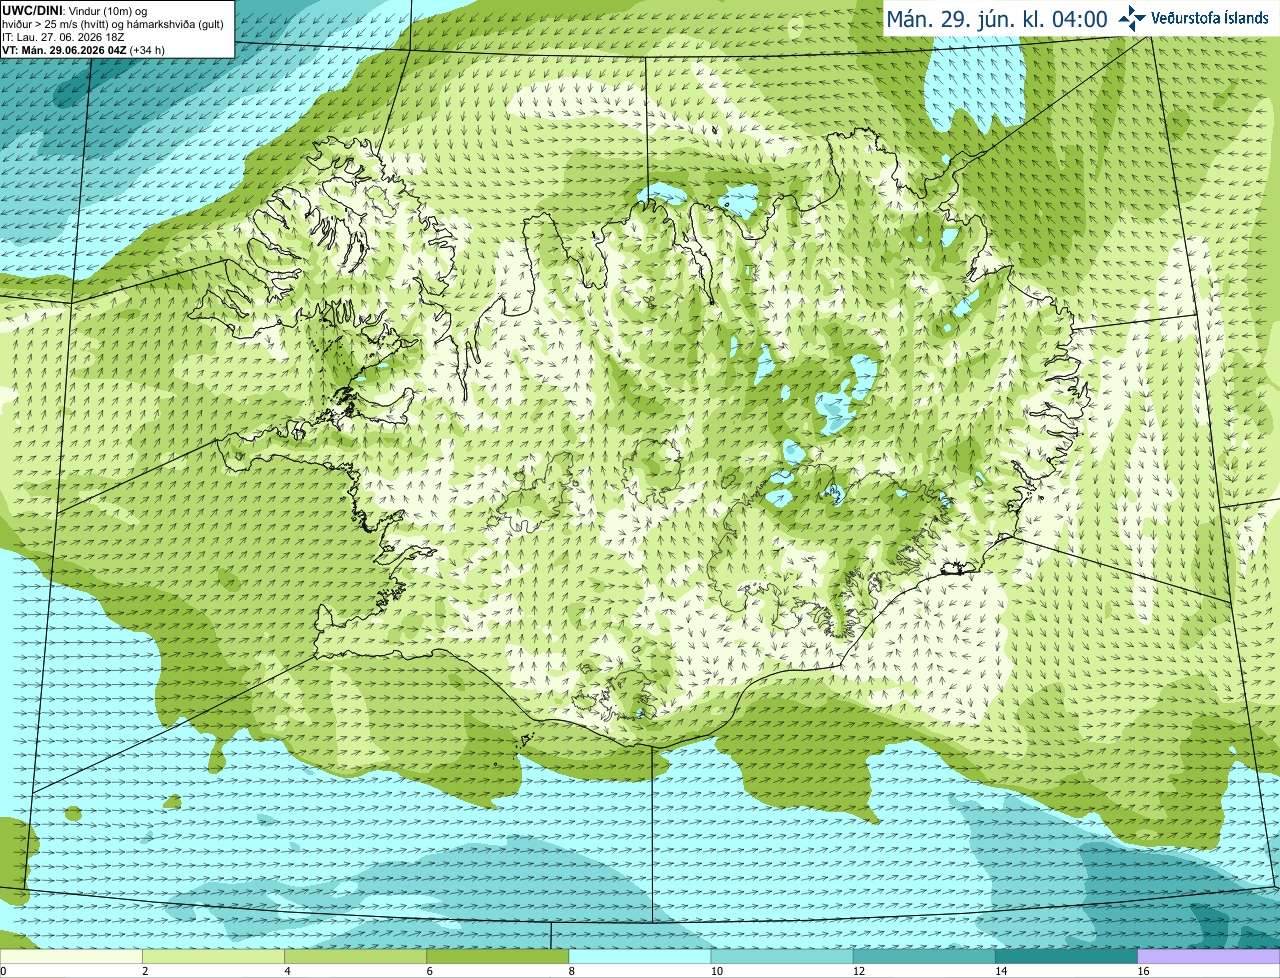Click the VT: Mán. 29.06.2026 04Z line
This screenshot has width=1280, height=978.
(x=84, y=50)
